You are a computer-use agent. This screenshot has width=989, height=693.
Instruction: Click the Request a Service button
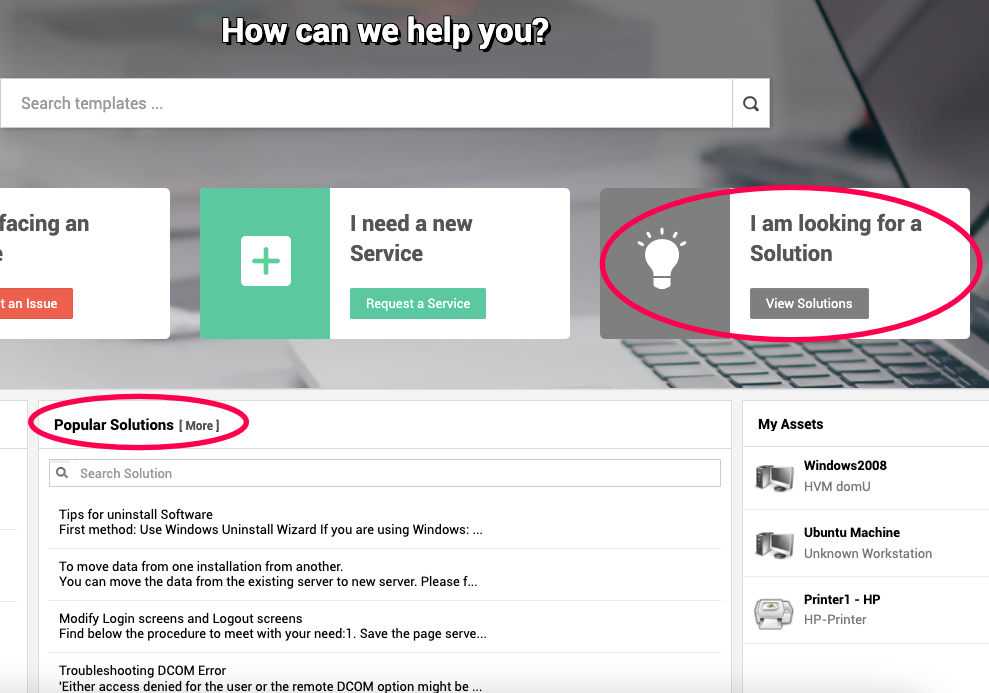[418, 303]
